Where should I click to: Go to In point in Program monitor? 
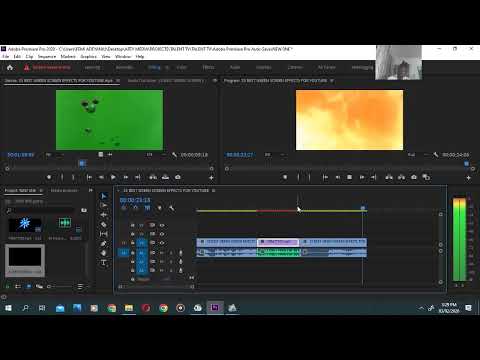point(325,177)
